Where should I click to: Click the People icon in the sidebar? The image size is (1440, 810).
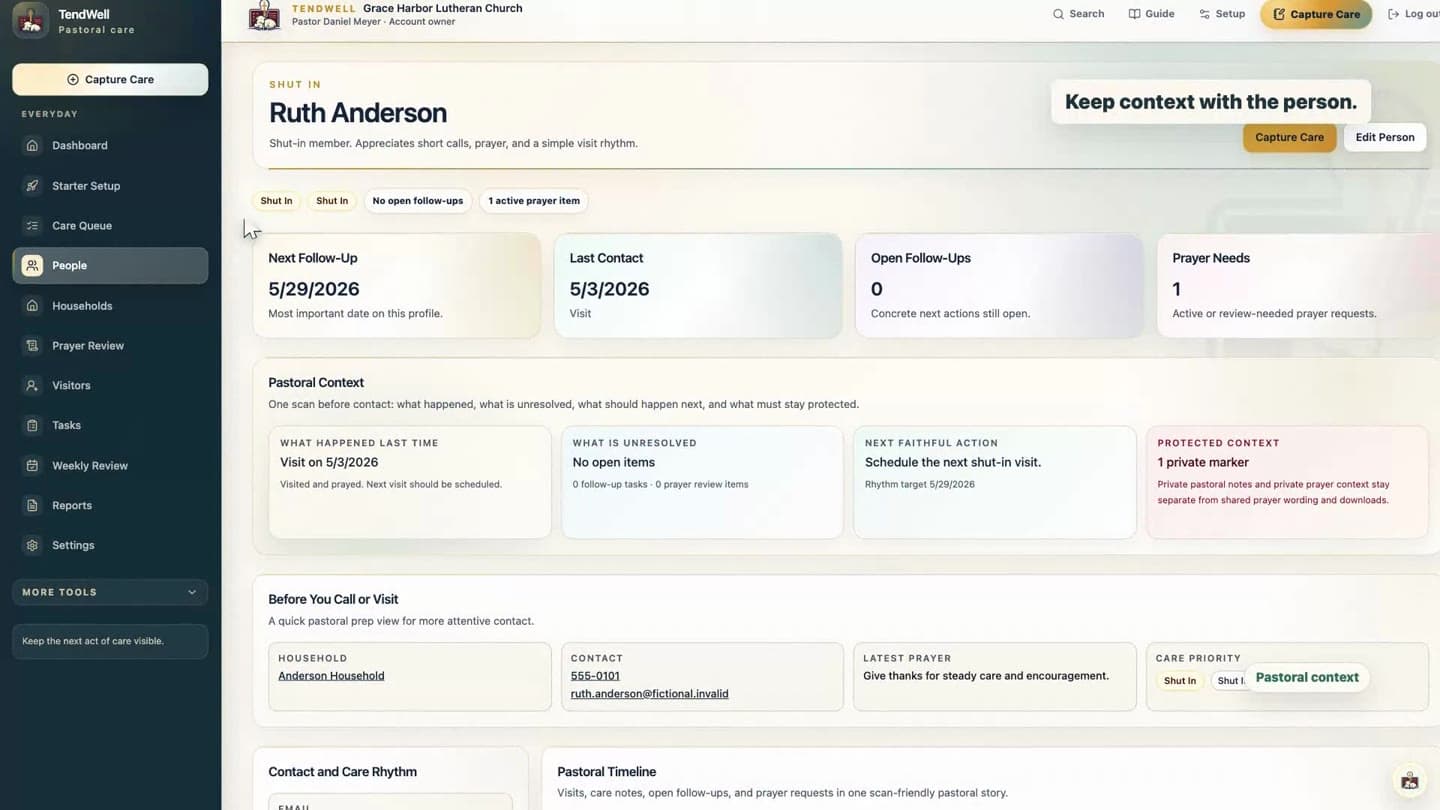point(32,266)
